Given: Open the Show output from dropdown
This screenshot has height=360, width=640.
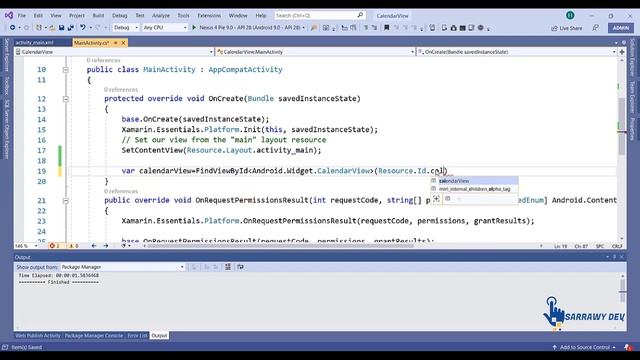Looking at the screenshot, I should [122, 267].
